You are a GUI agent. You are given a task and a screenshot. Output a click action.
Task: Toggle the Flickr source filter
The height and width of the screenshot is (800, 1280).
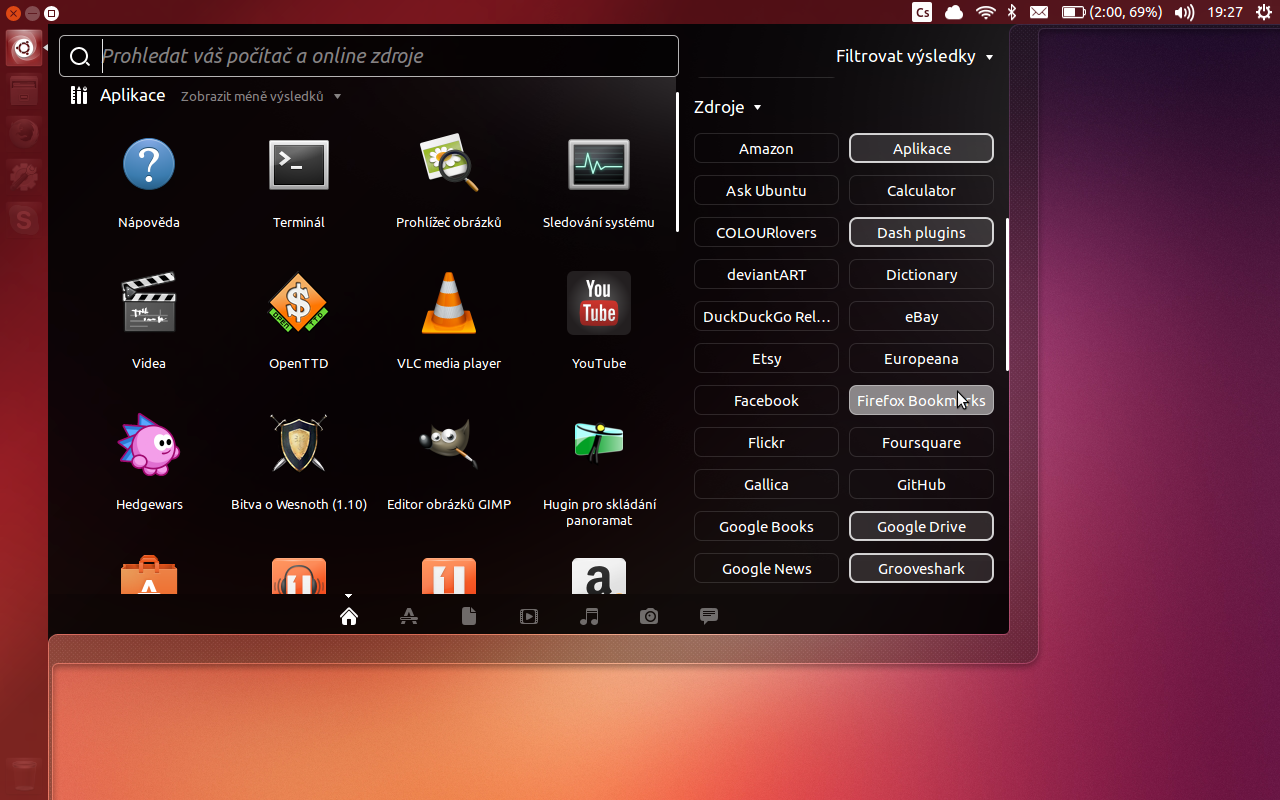(x=766, y=442)
